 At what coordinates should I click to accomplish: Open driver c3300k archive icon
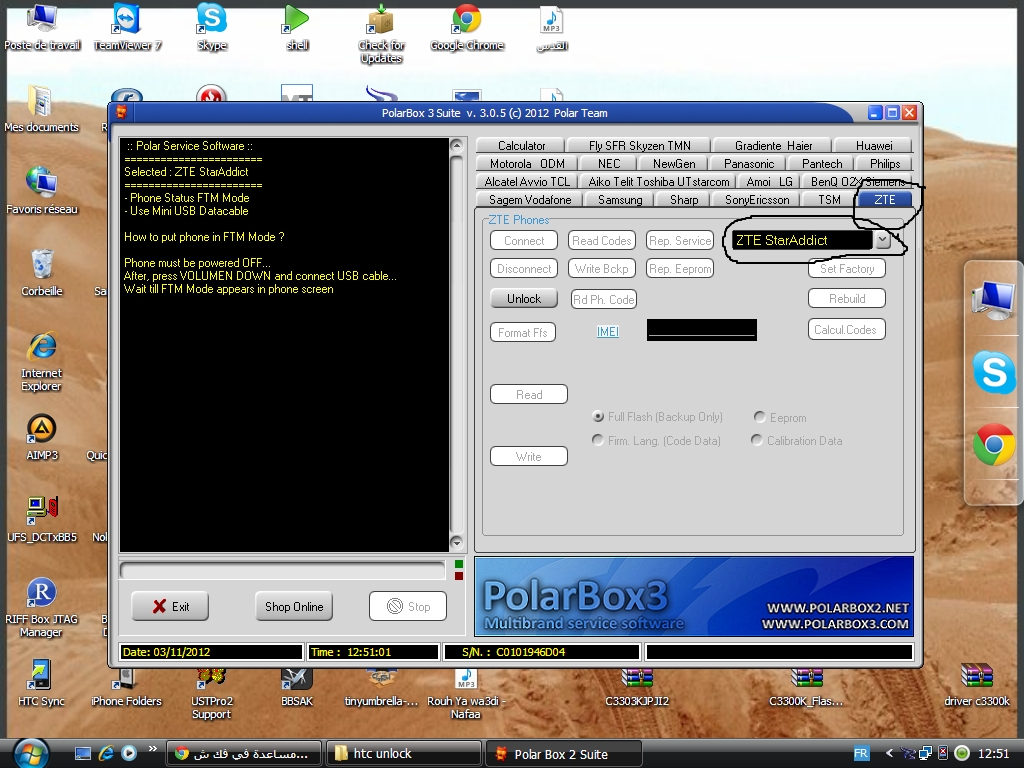pos(976,684)
